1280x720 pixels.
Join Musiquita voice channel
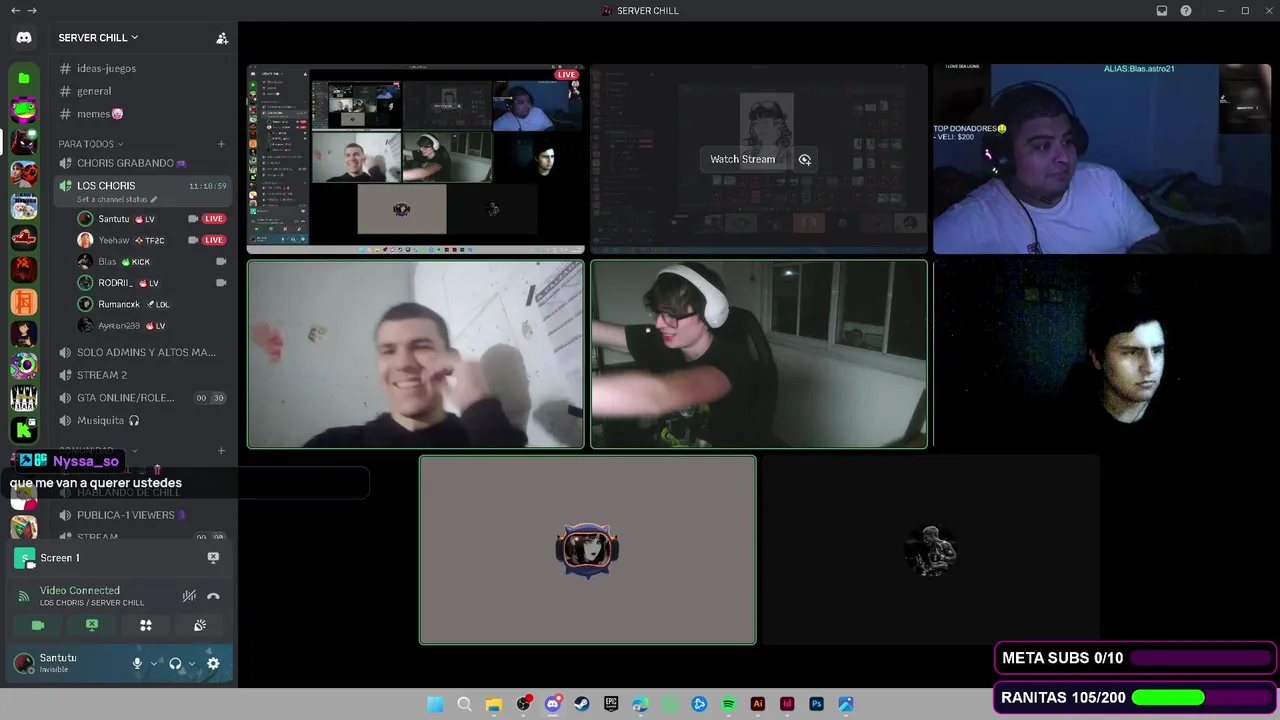(x=142, y=421)
